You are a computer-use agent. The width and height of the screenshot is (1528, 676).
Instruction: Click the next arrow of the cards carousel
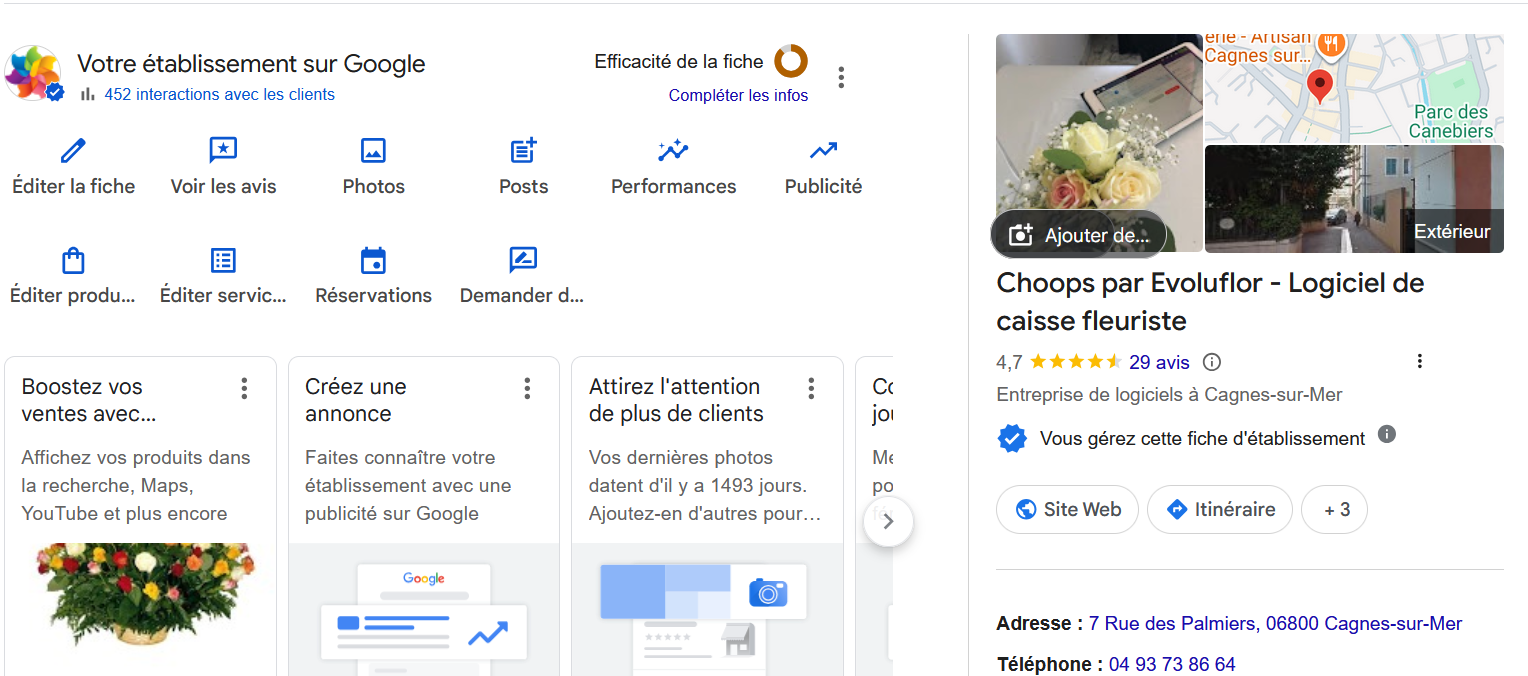[888, 521]
